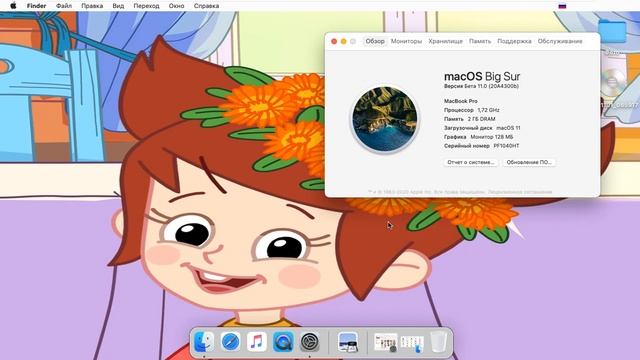Open the Файл menu
This screenshot has width=640, height=360.
[64, 6]
